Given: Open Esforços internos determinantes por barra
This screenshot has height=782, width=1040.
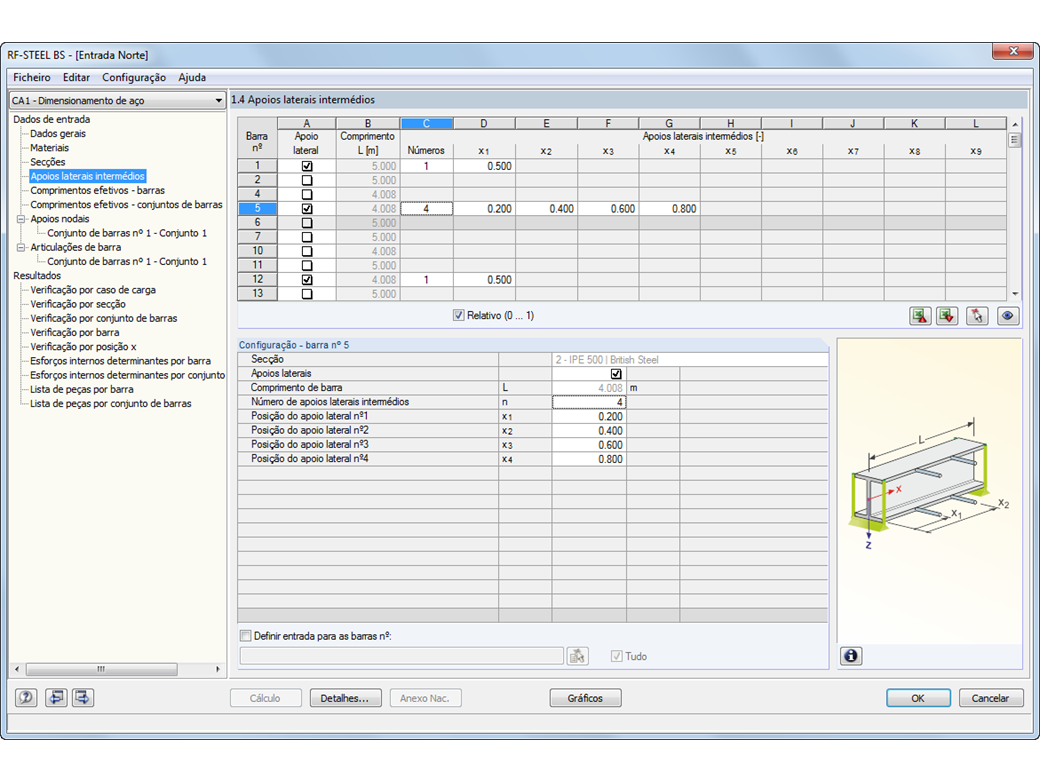Looking at the screenshot, I should coord(120,361).
